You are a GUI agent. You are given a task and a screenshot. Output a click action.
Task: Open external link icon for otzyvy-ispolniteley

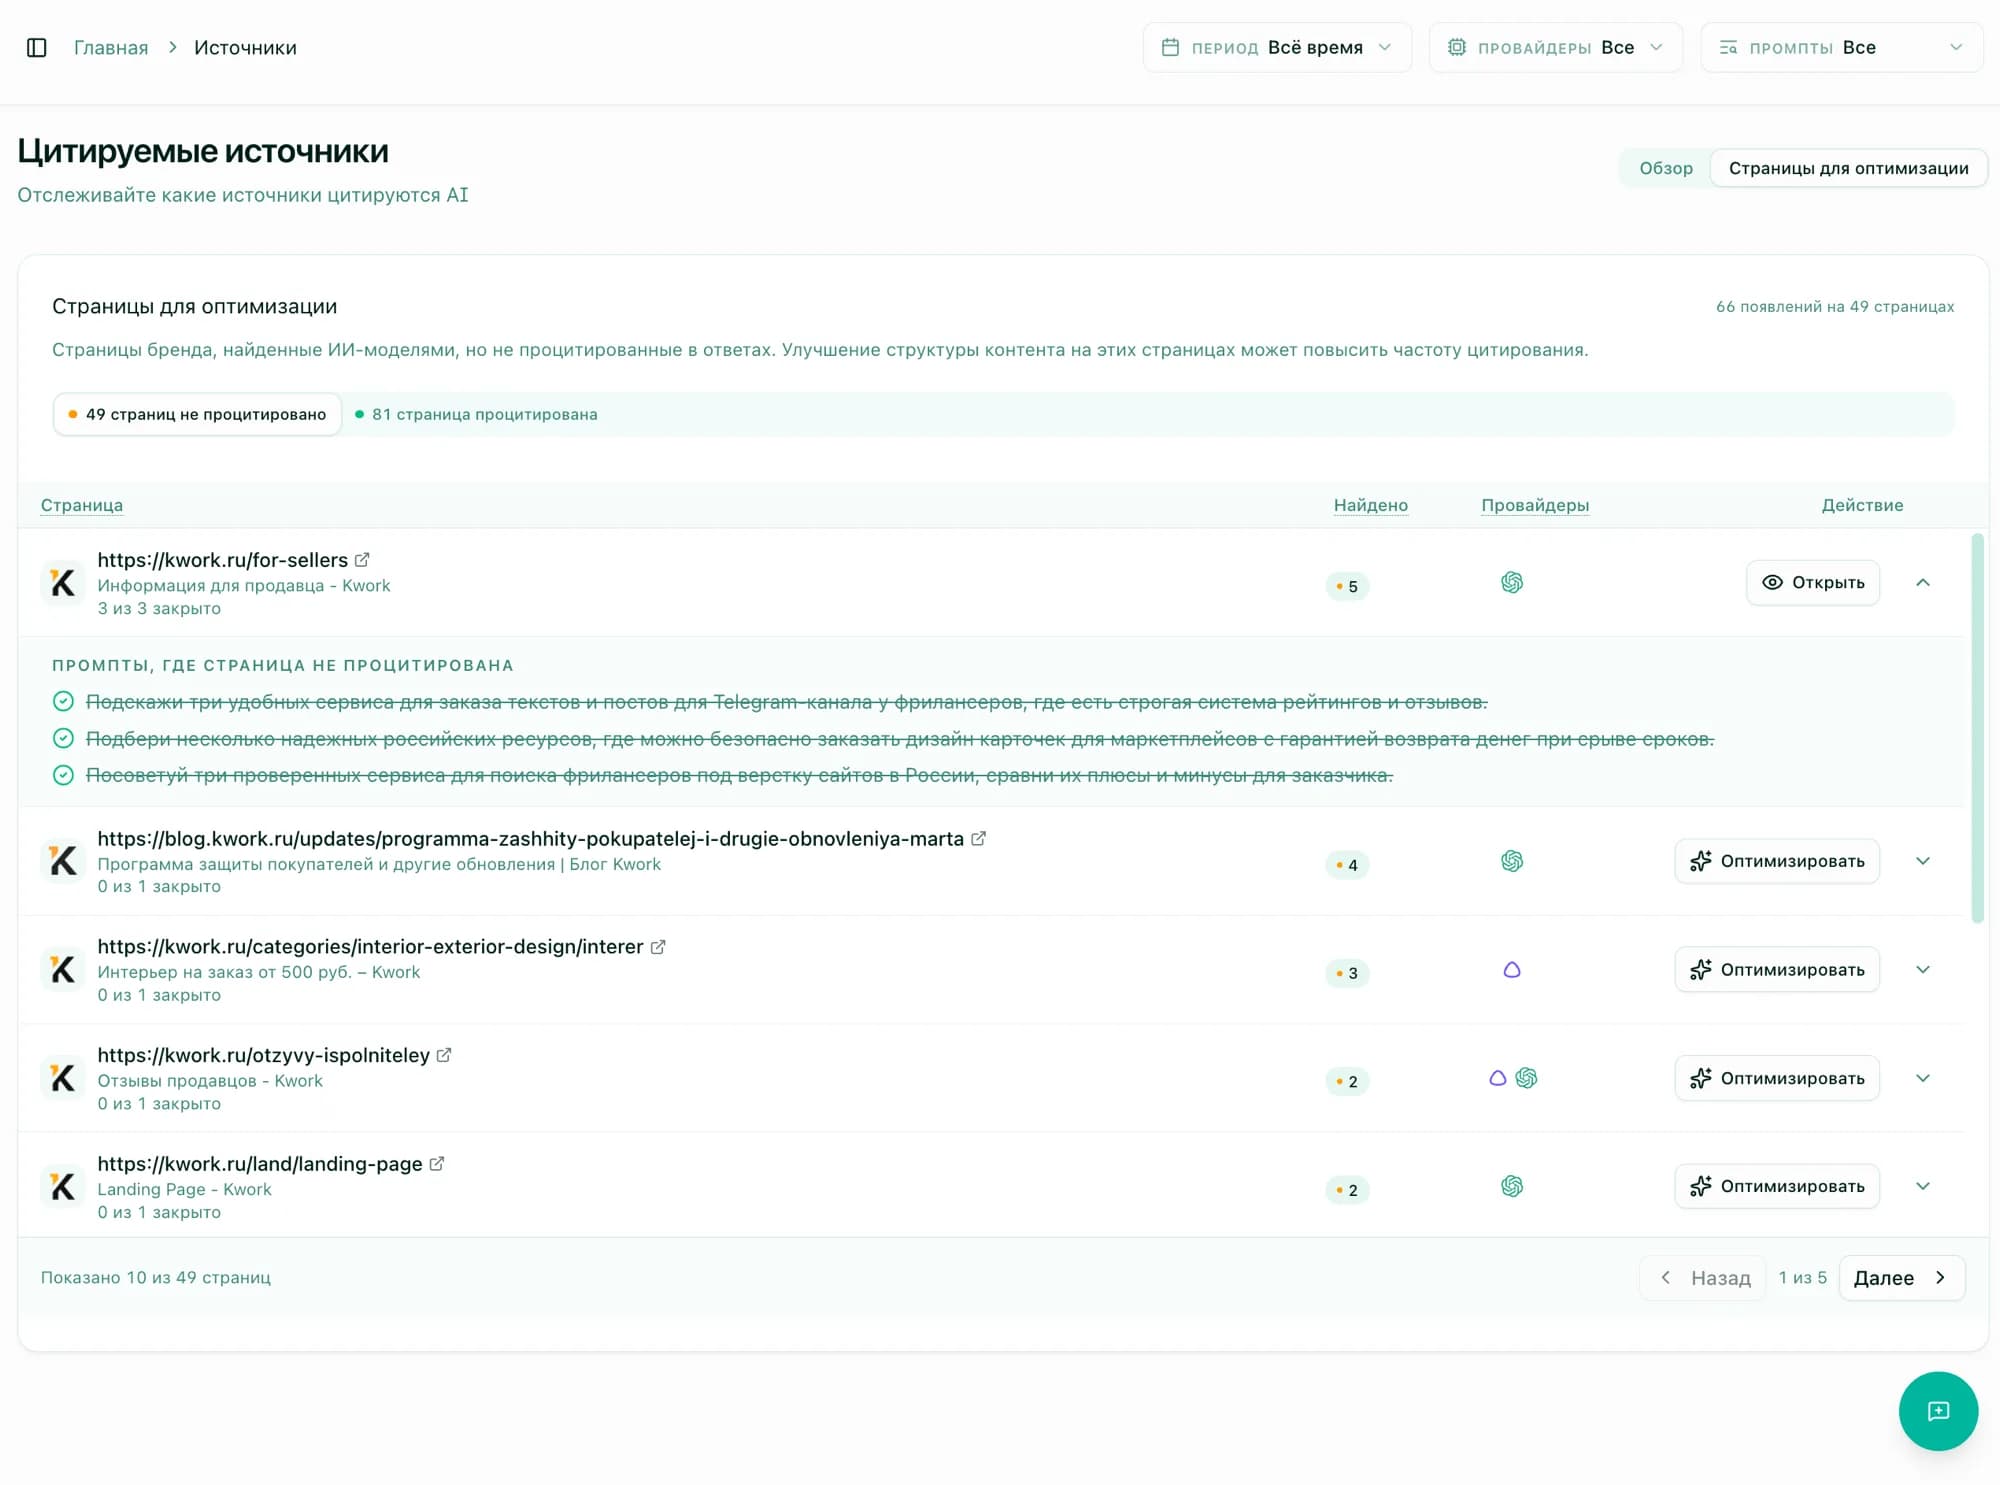(444, 1055)
